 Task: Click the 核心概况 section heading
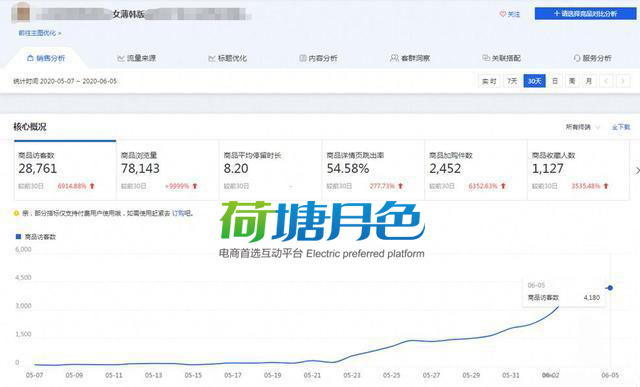(30, 127)
